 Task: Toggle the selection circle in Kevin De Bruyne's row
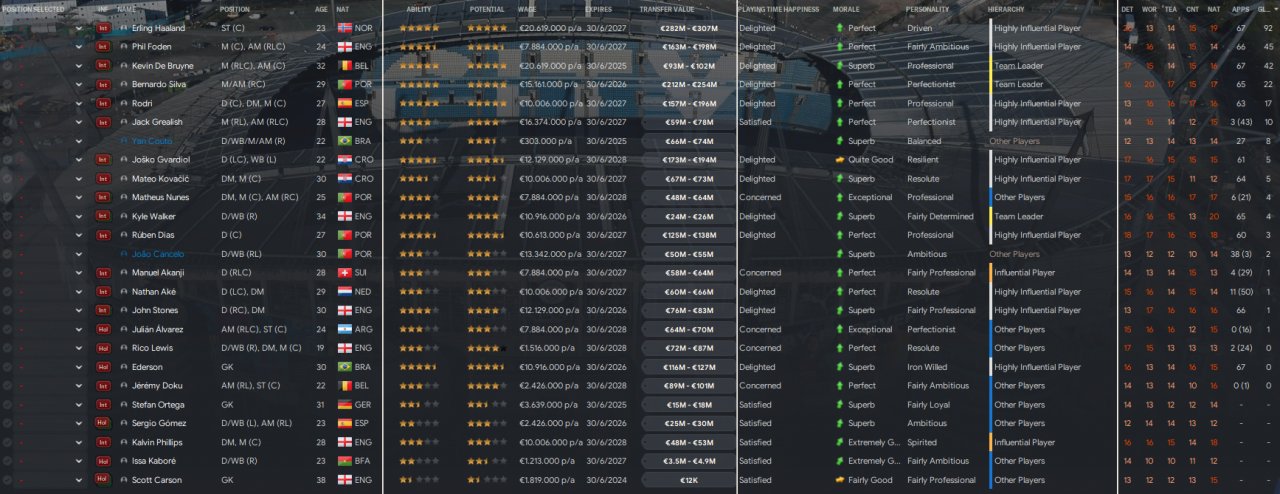point(8,66)
